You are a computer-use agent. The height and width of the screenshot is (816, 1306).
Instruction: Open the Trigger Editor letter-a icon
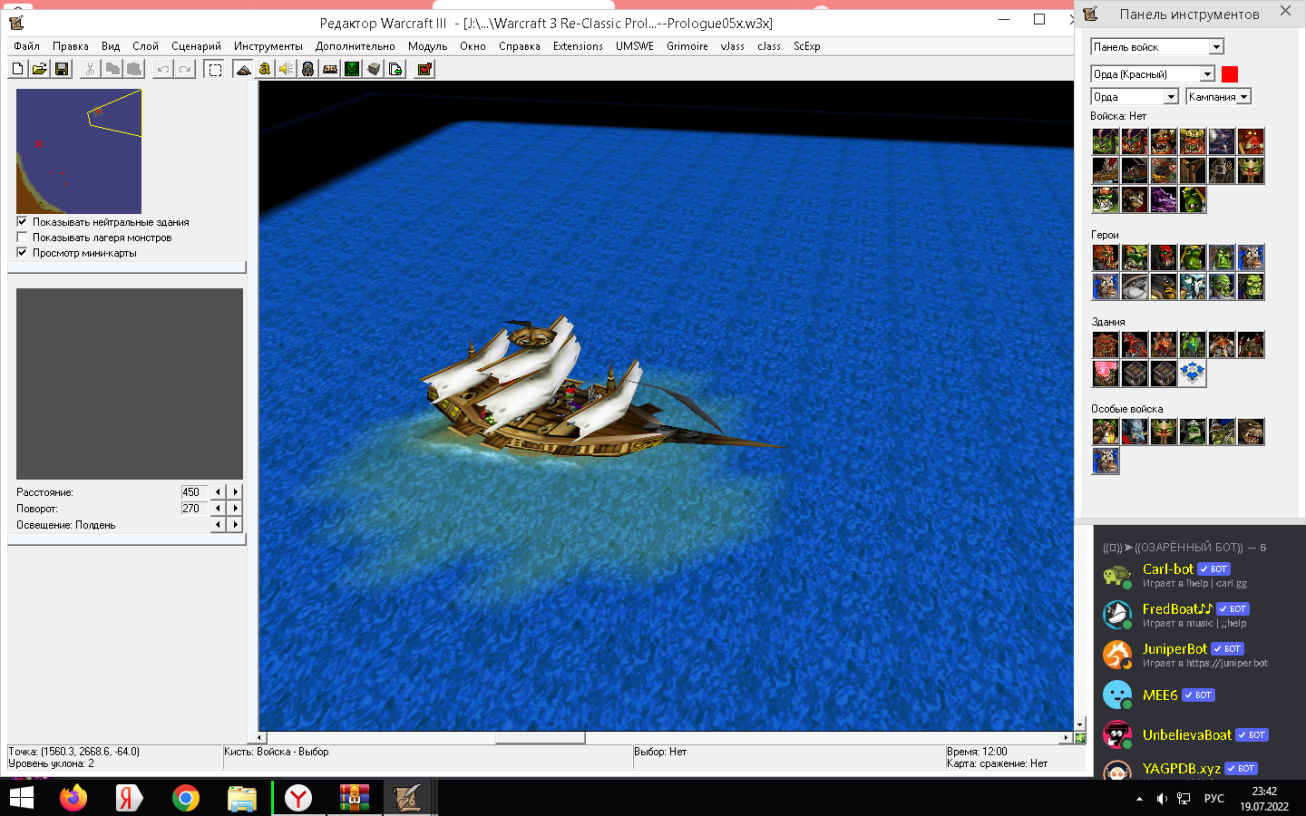pyautogui.click(x=265, y=69)
